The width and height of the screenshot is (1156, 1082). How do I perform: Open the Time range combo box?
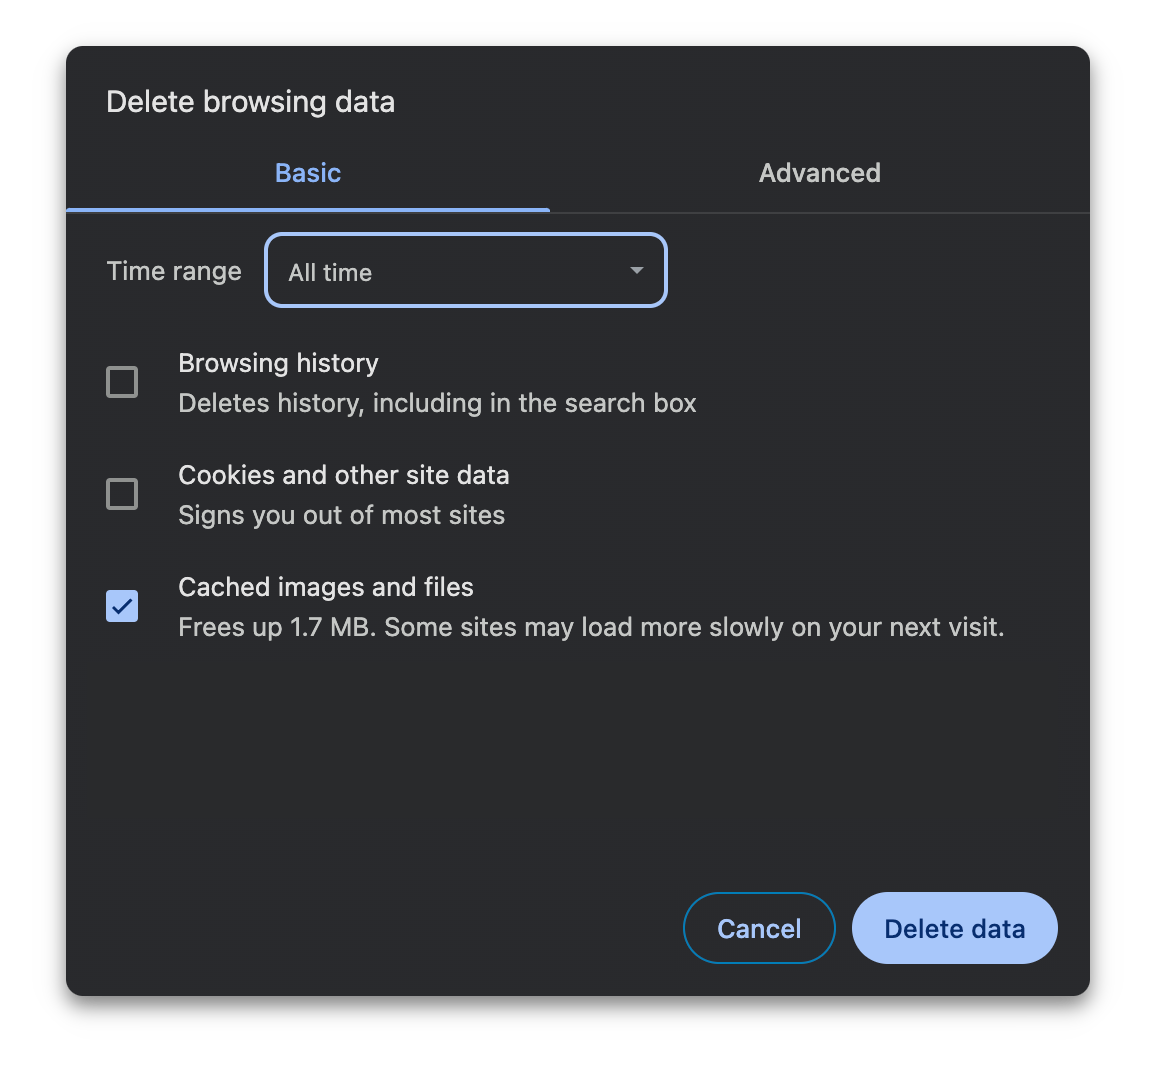pyautogui.click(x=465, y=271)
